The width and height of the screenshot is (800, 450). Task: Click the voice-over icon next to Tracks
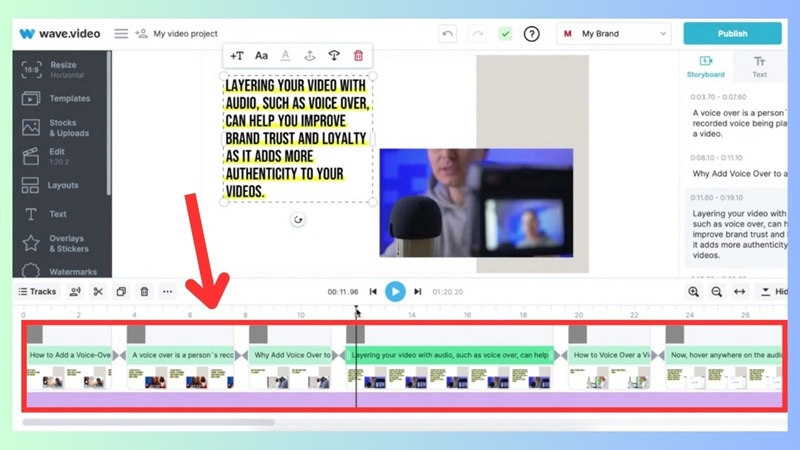click(75, 292)
